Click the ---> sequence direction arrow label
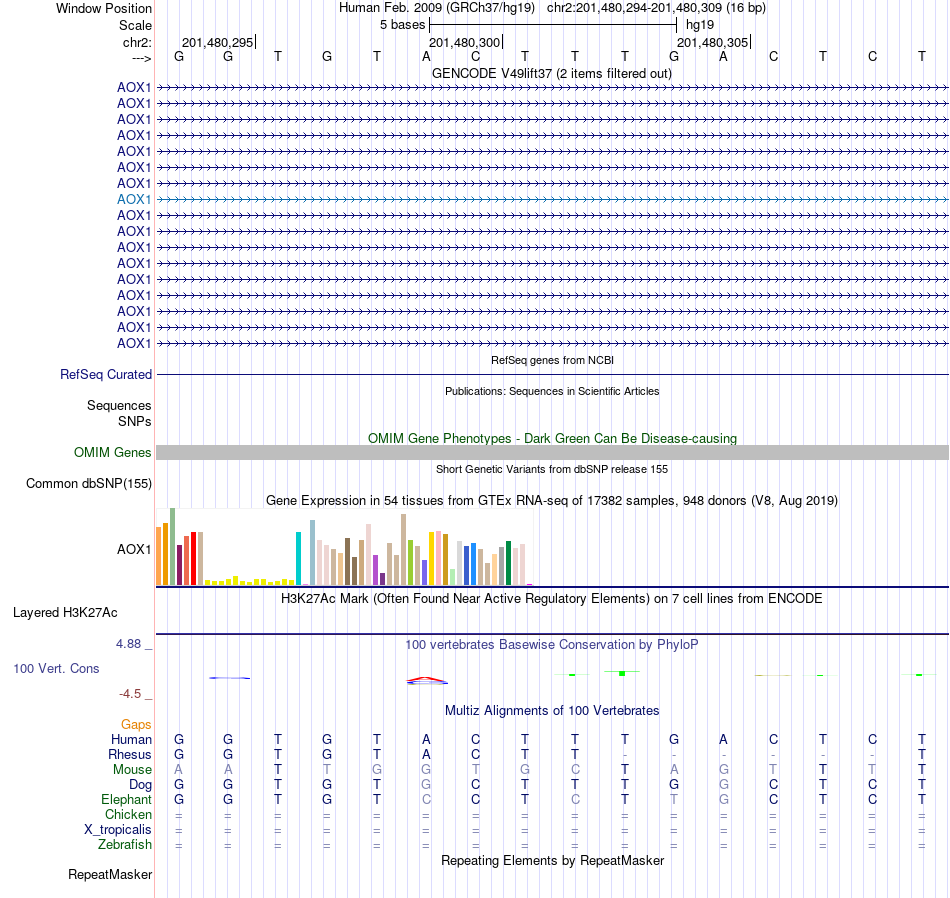950x898 pixels. [x=142, y=58]
